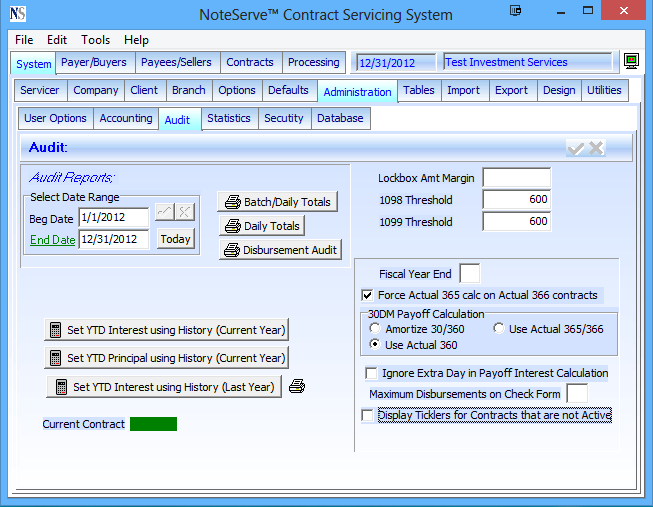
Task: Open the Company tab
Action: point(96,90)
